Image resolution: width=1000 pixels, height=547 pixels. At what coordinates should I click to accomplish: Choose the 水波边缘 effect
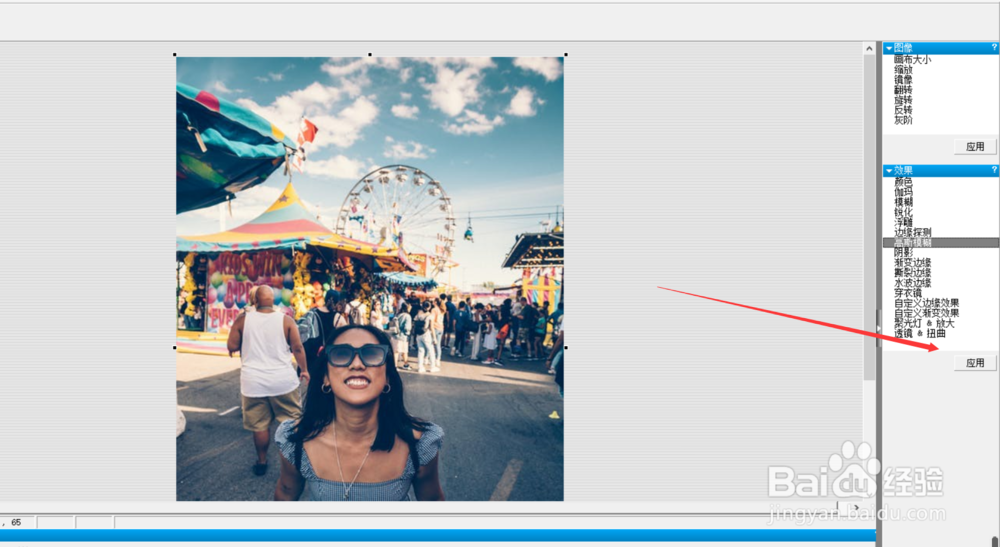912,283
